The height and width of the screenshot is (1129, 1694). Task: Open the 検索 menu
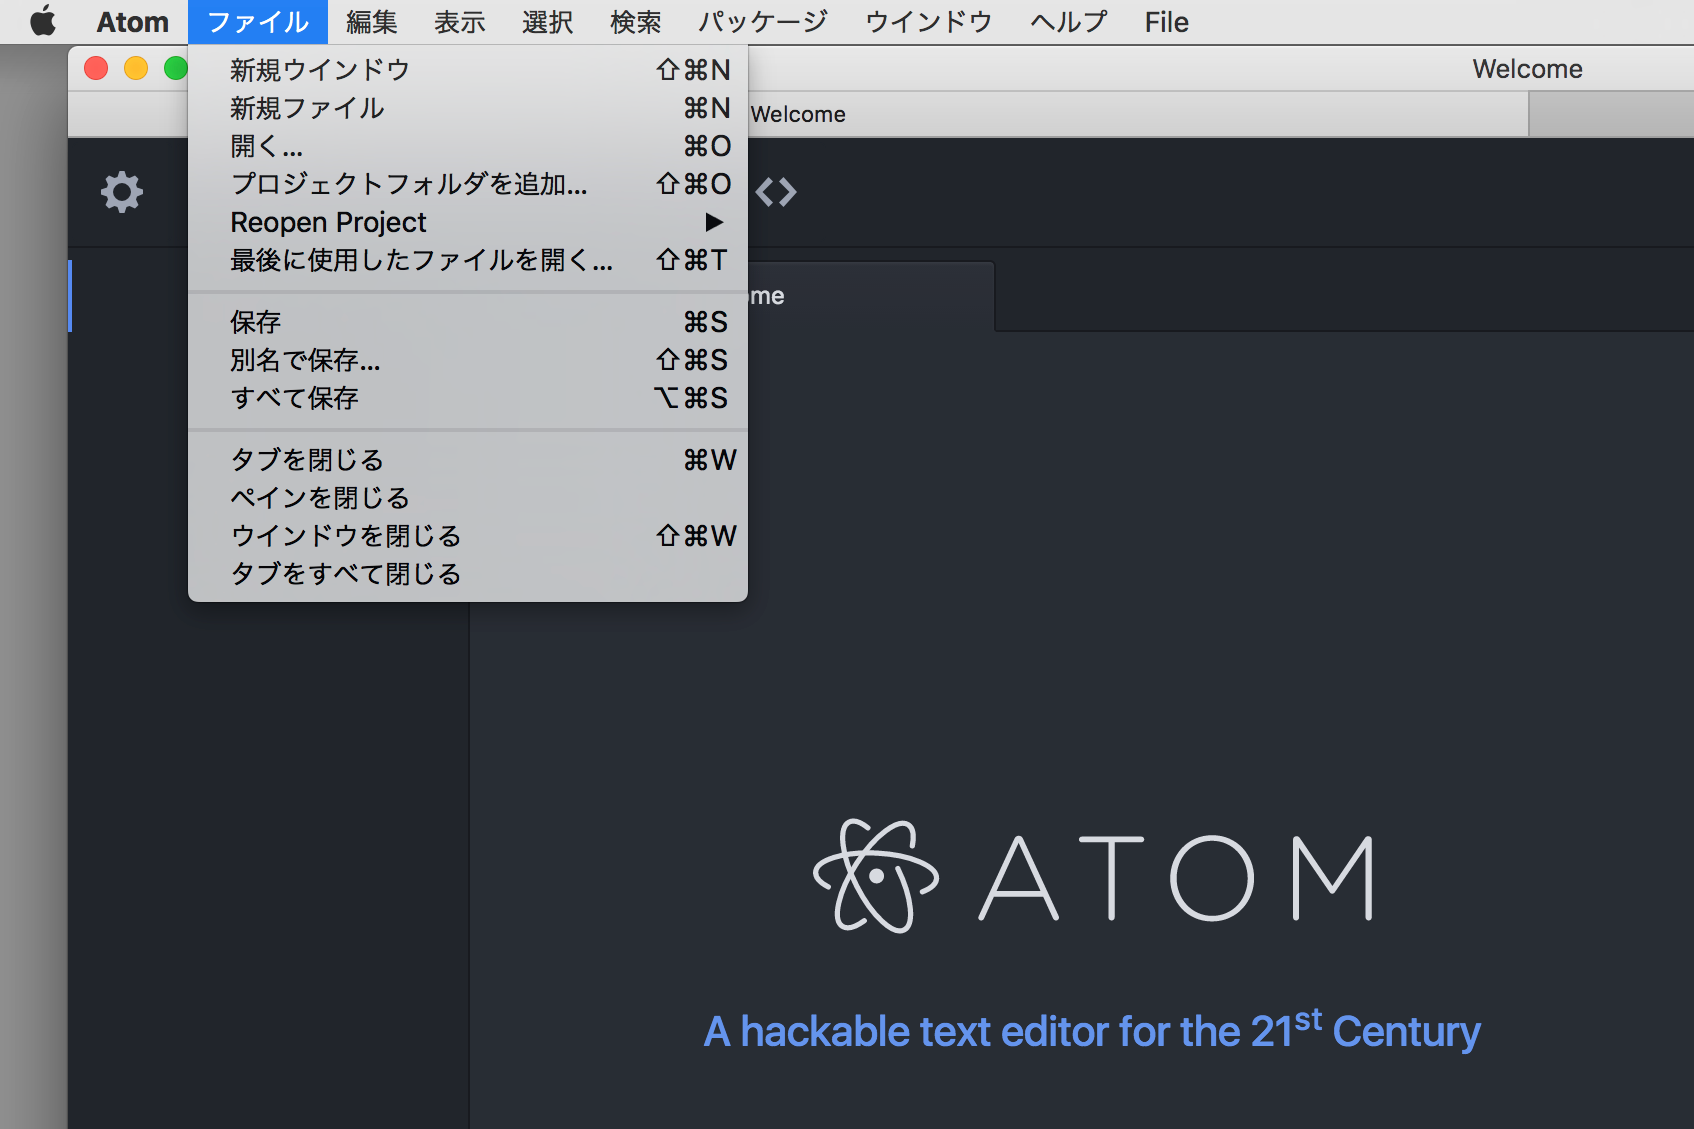(x=636, y=22)
